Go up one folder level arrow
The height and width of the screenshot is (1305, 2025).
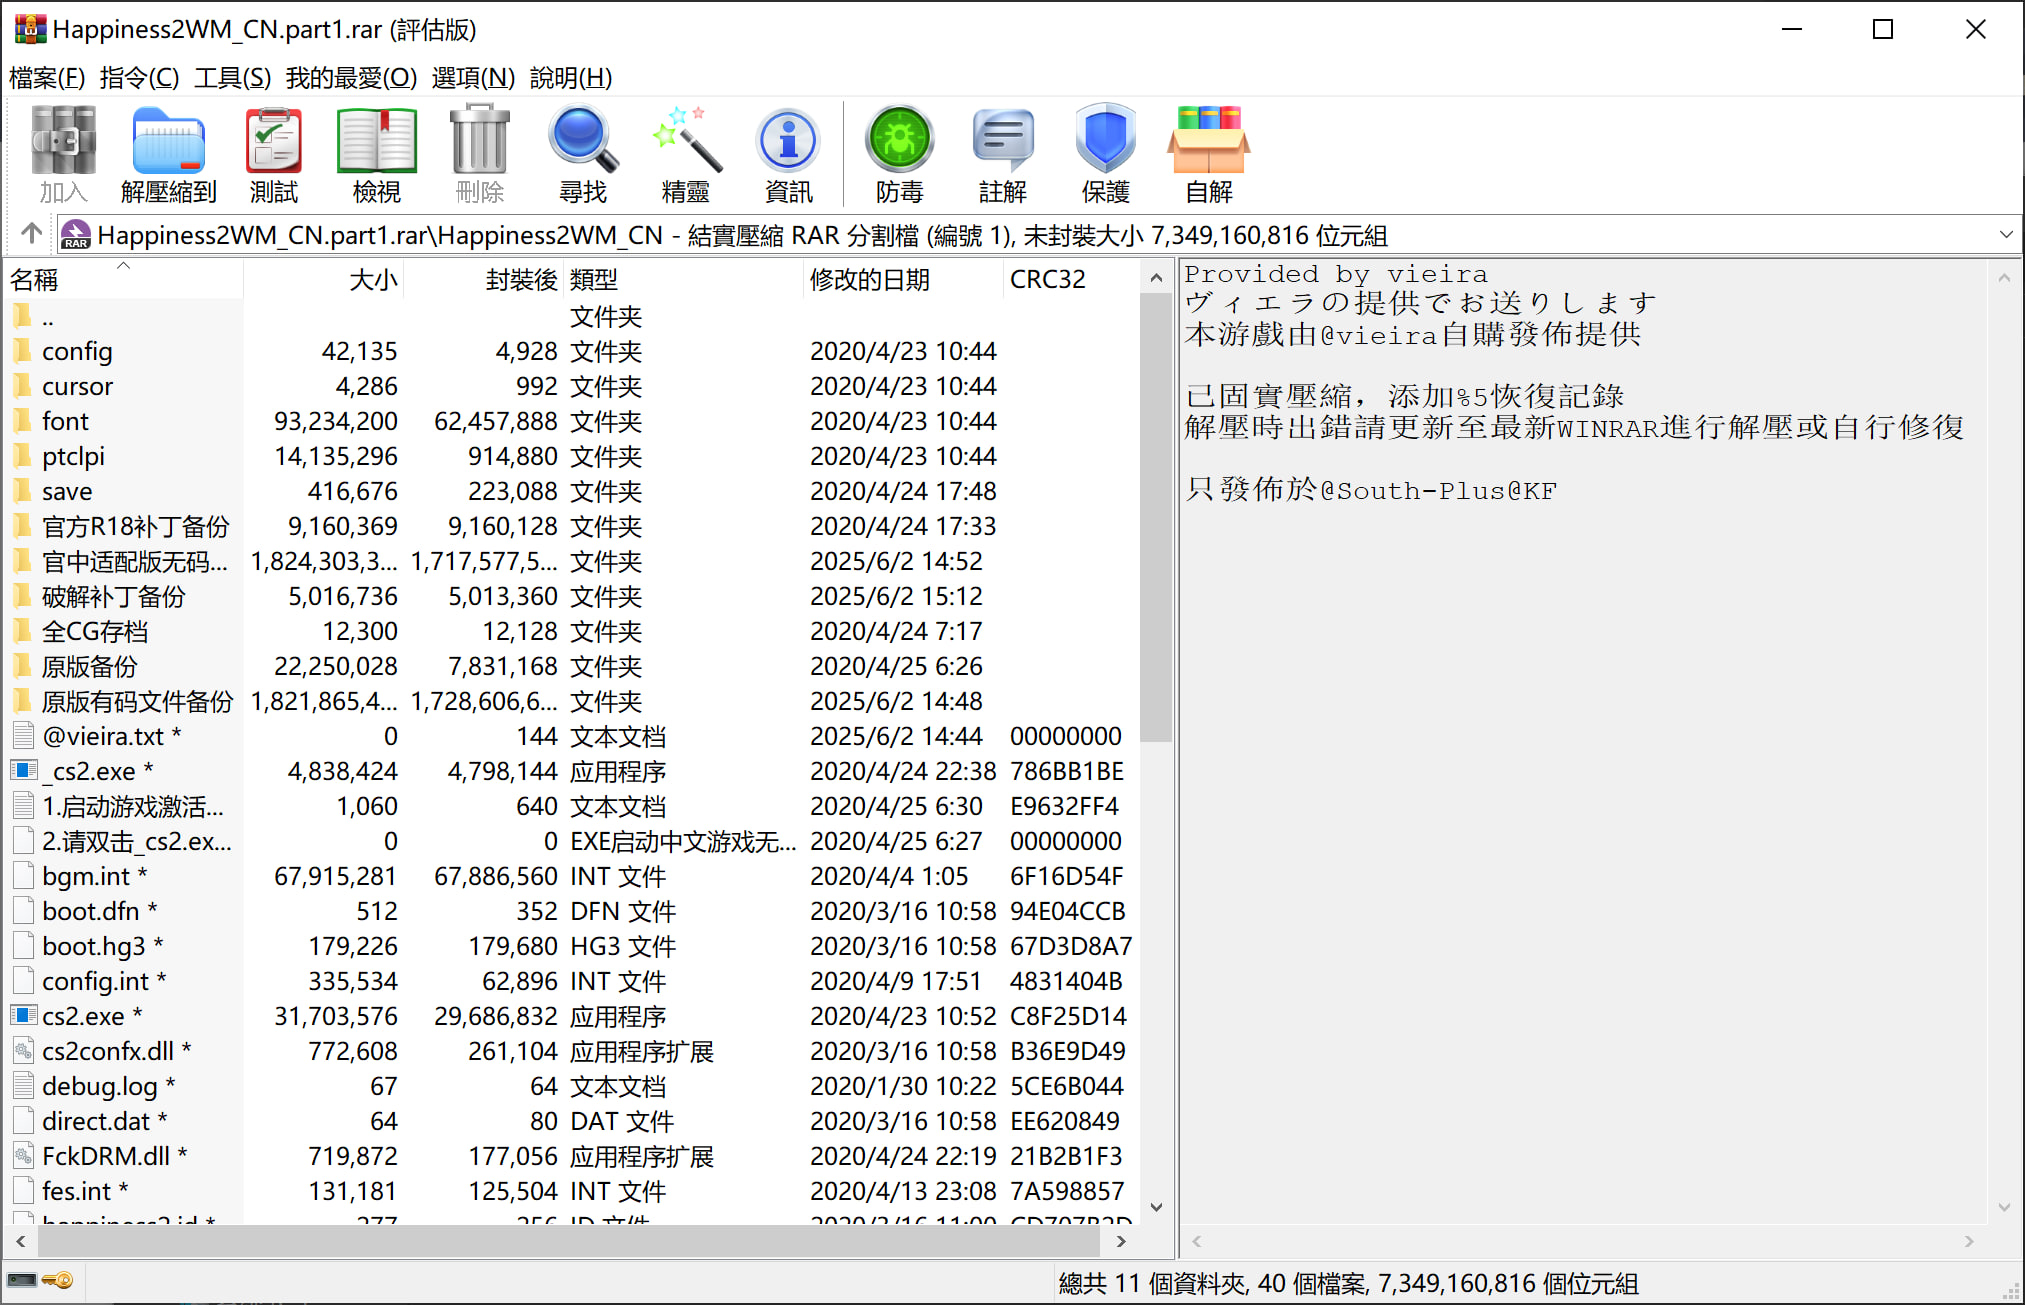[31, 234]
